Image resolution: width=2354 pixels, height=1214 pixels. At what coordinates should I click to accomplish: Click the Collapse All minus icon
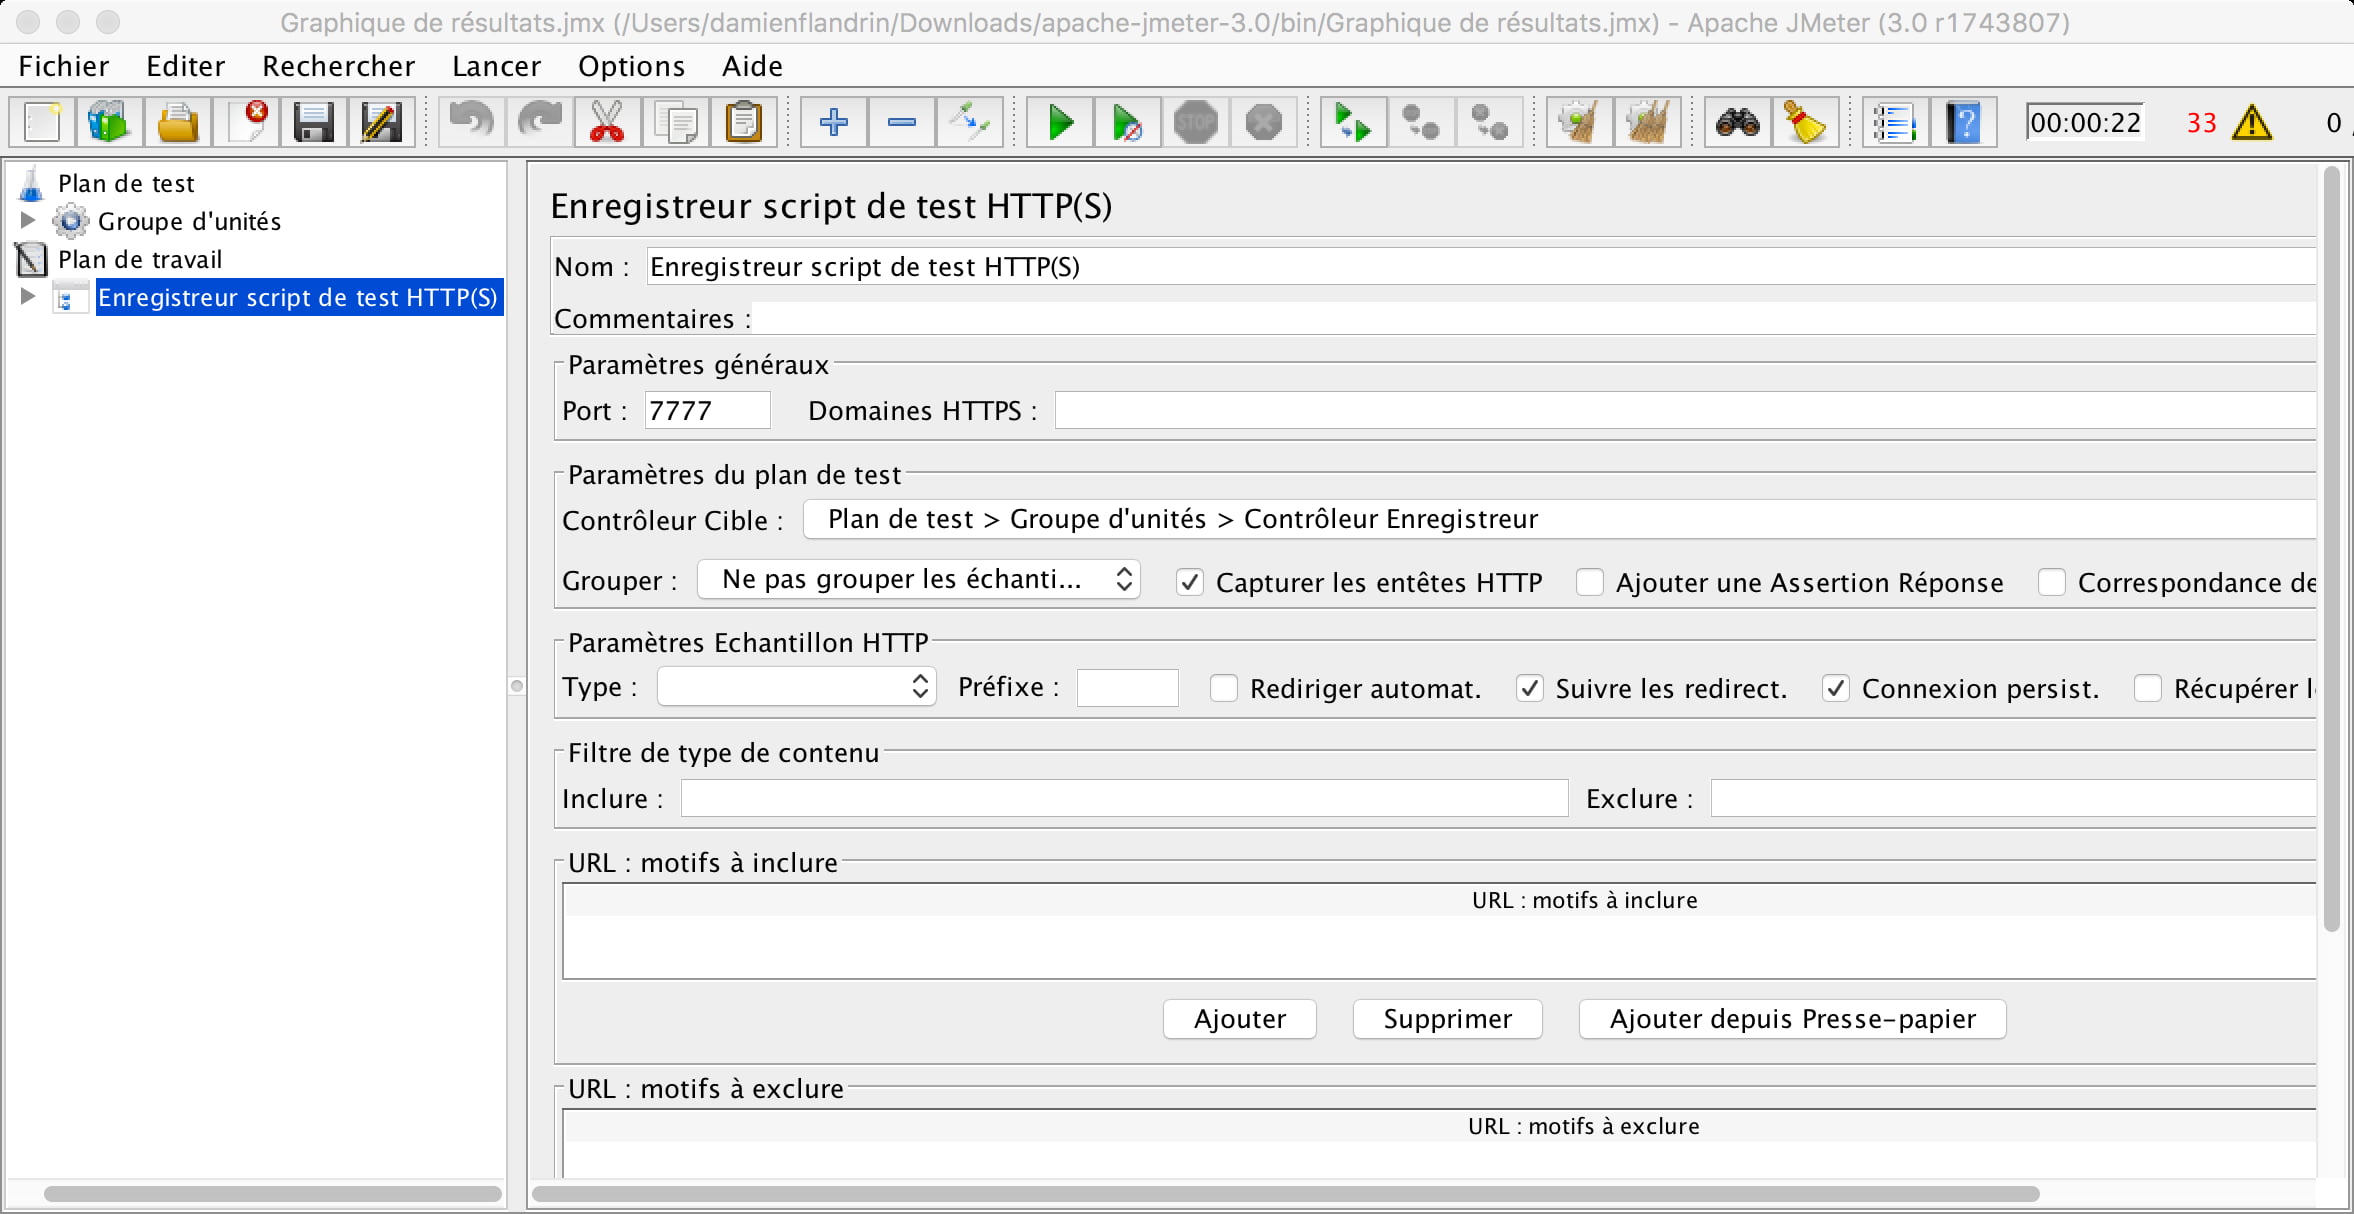[x=901, y=123]
